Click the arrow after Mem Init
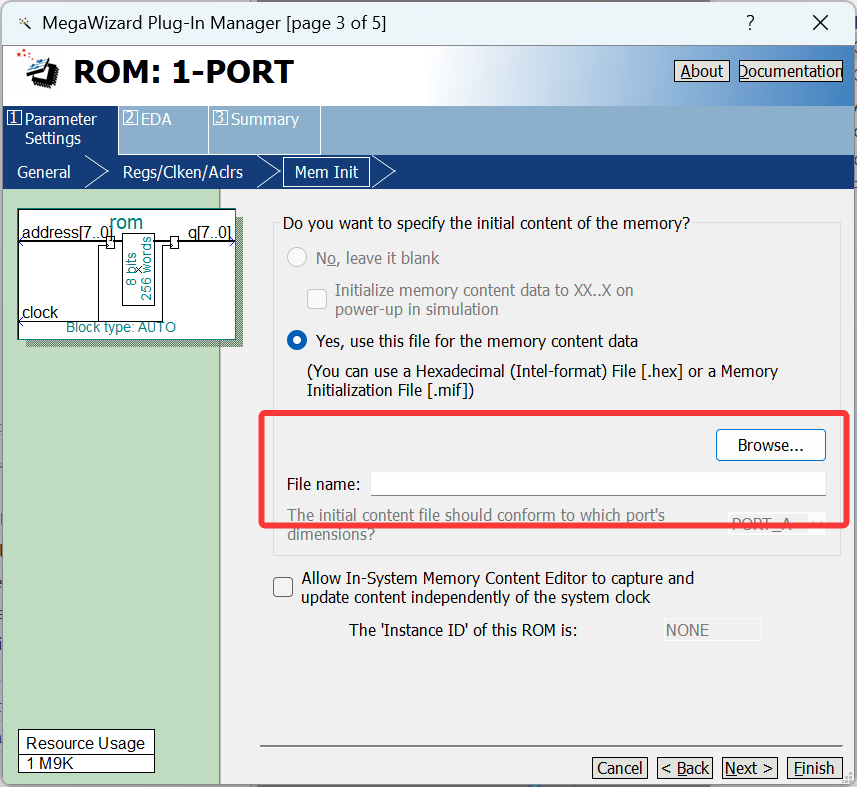 pyautogui.click(x=384, y=172)
